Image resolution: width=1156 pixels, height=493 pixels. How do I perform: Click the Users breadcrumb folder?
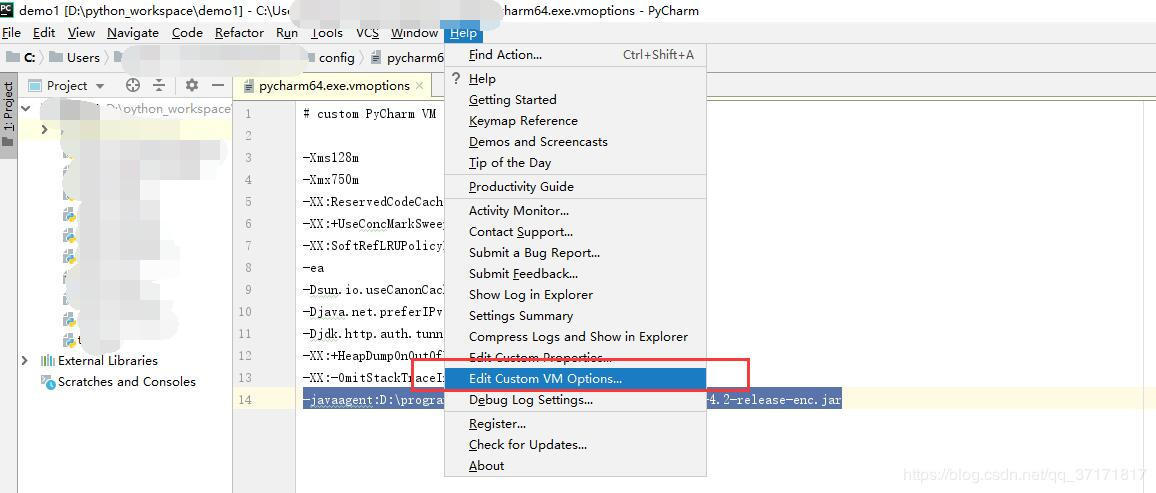[x=74, y=57]
